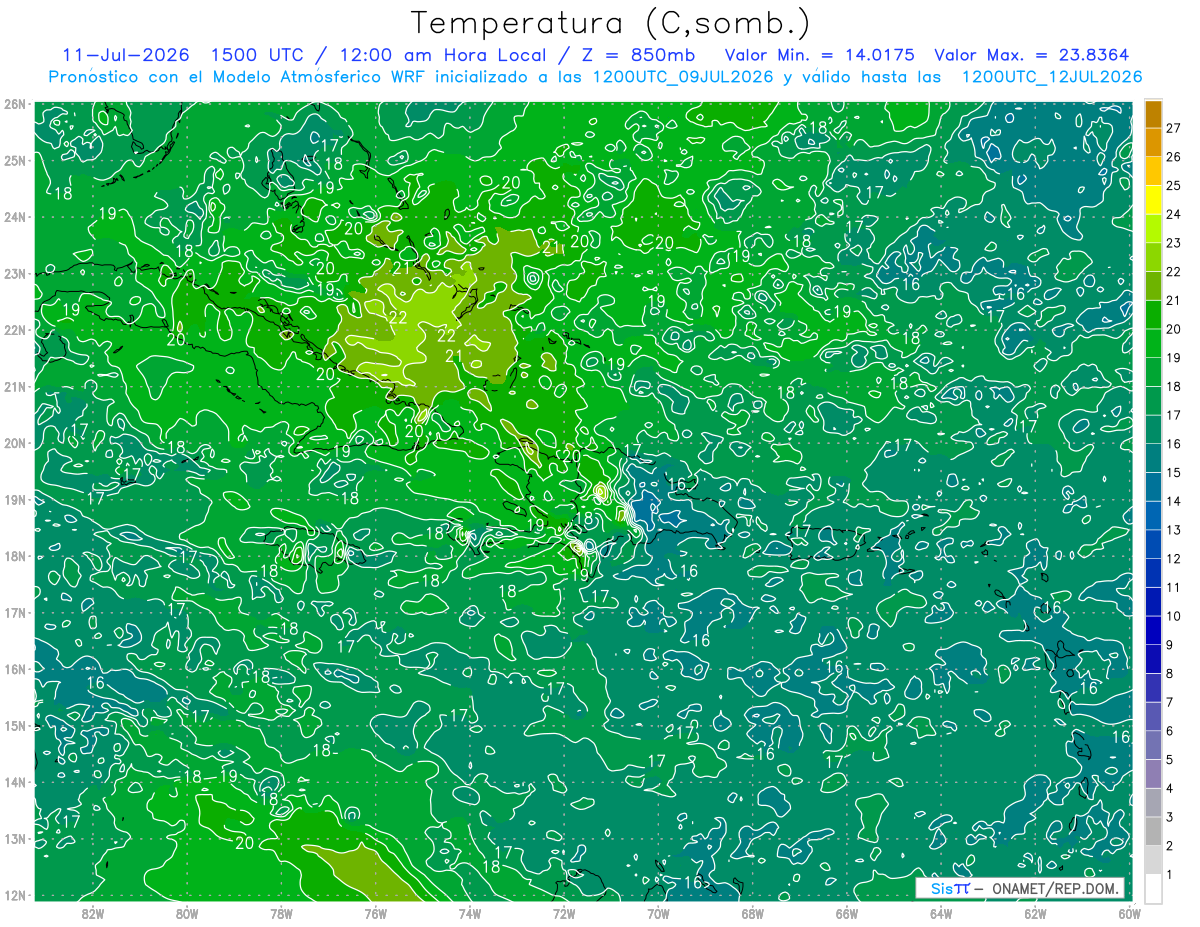Click the brown-orange top swatch of color legend

pyautogui.click(x=1153, y=114)
